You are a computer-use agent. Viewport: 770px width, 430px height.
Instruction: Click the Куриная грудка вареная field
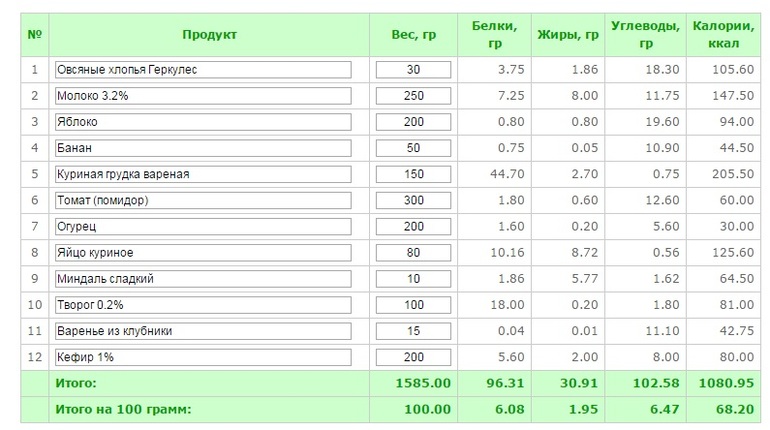(x=205, y=174)
